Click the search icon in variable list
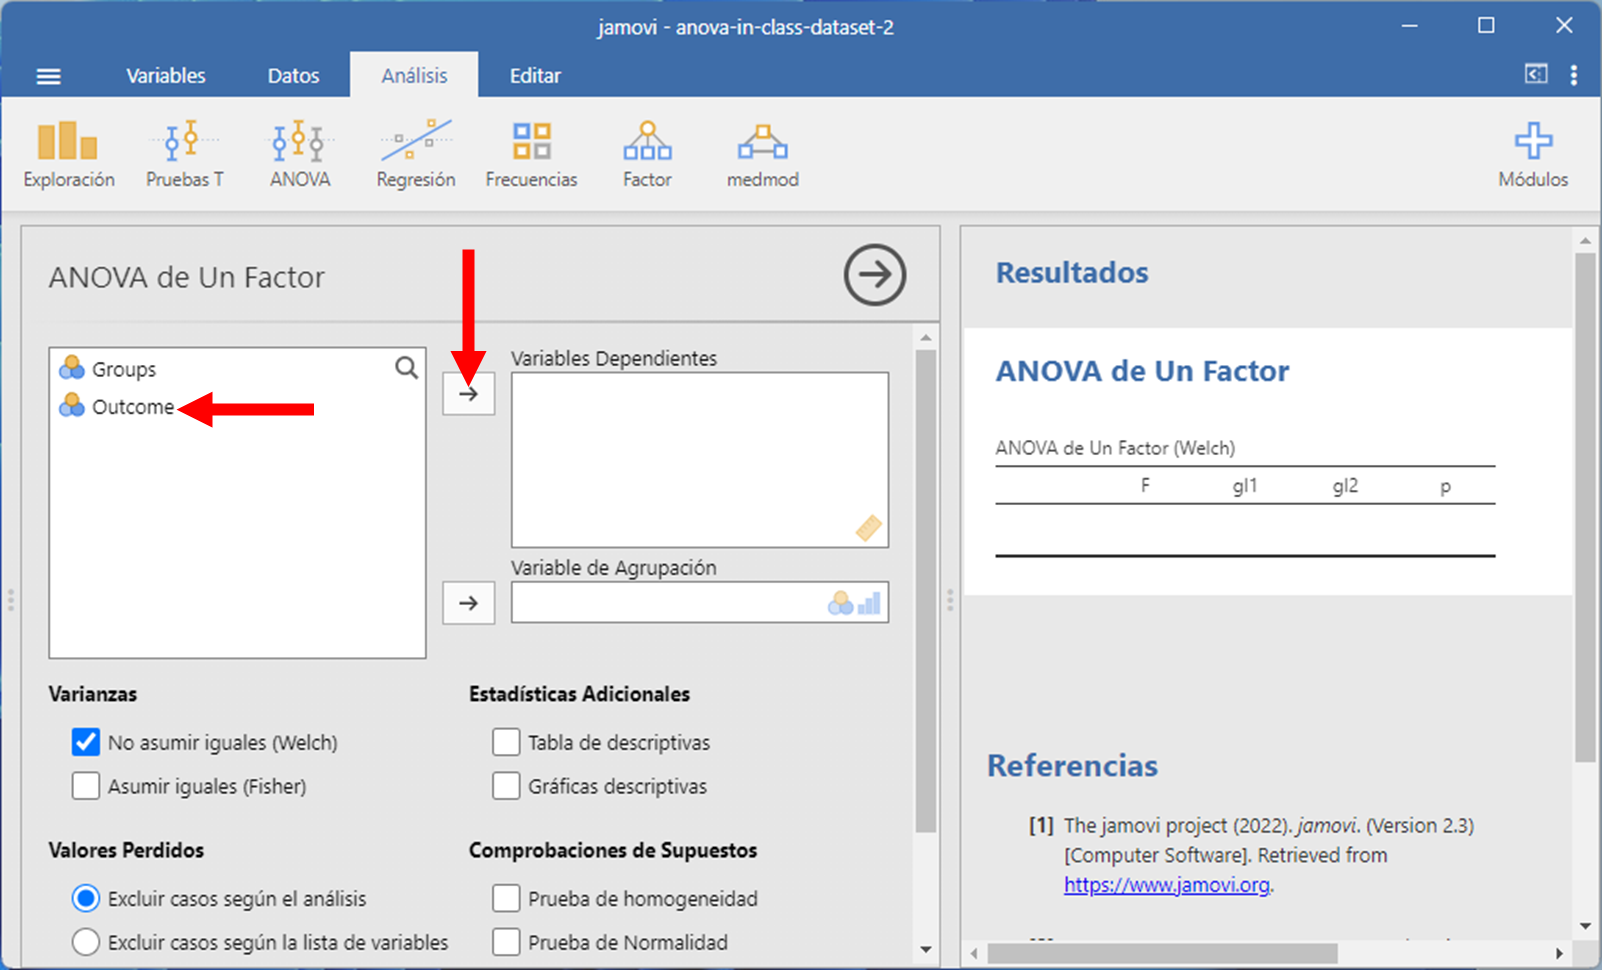 pyautogui.click(x=406, y=368)
